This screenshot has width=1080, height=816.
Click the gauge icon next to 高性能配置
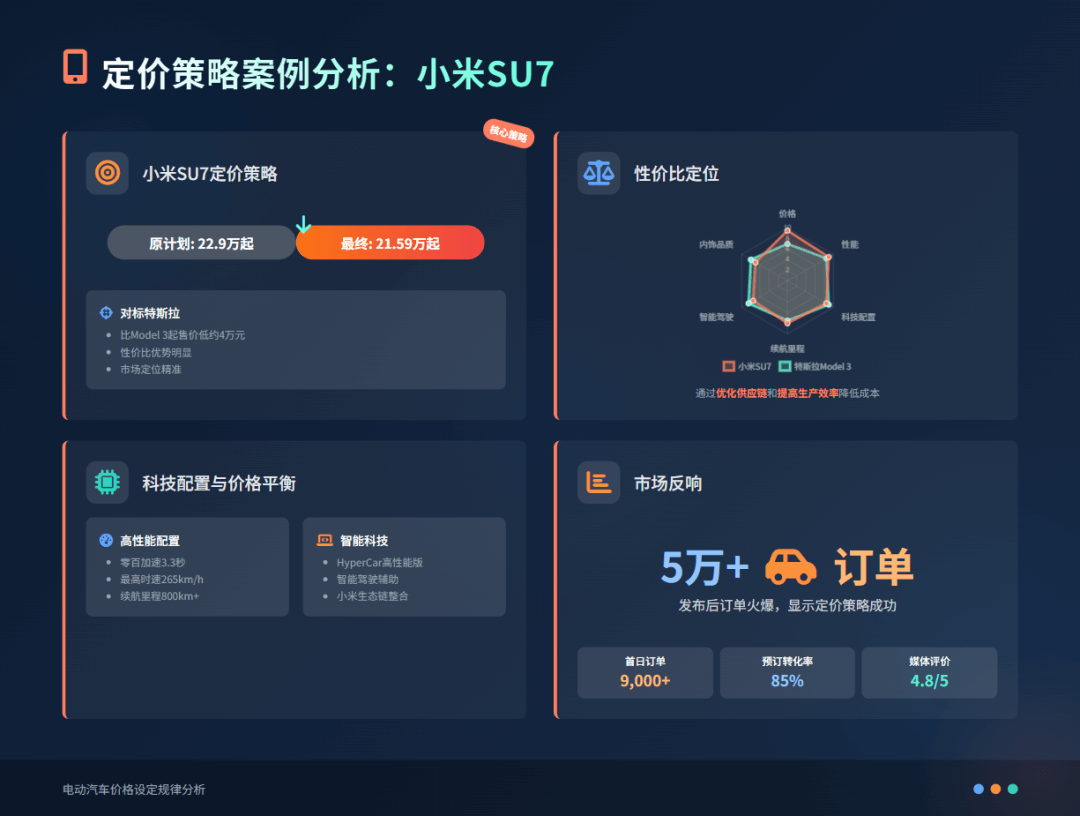[x=106, y=541]
